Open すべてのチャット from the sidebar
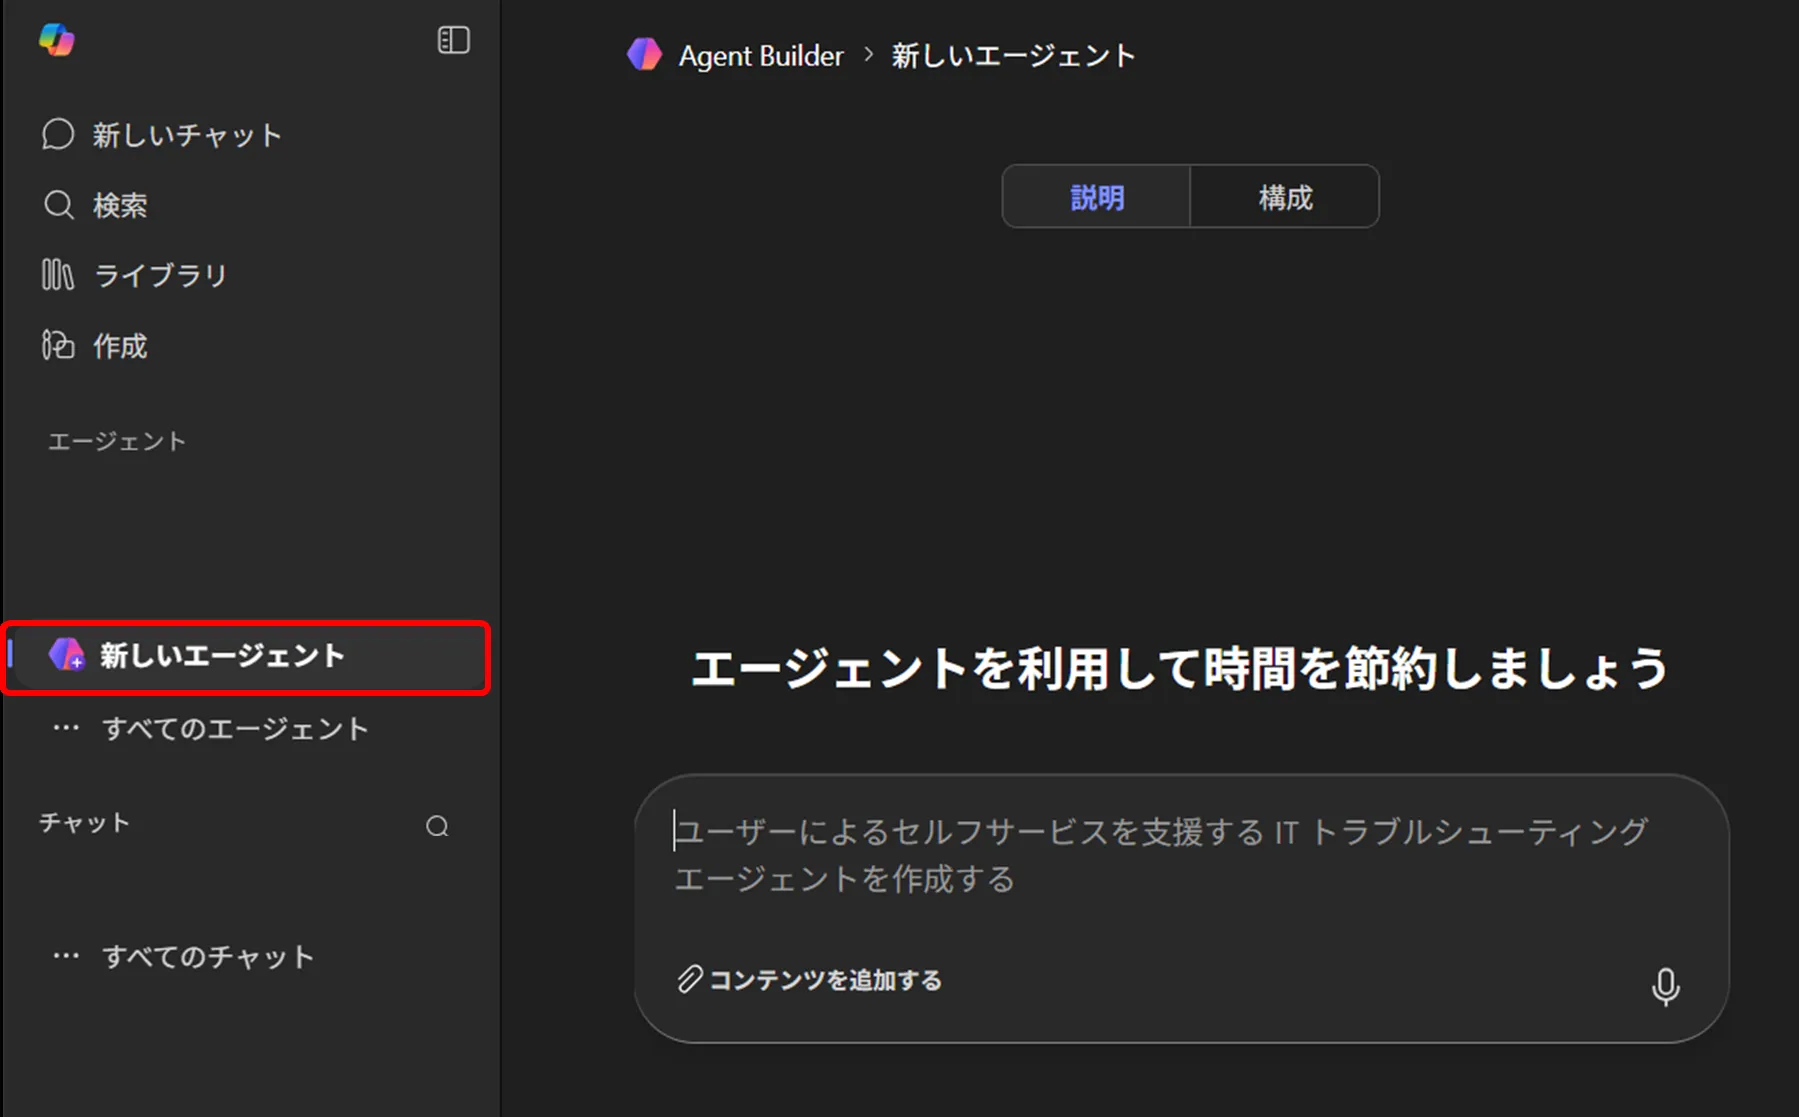Viewport: 1799px width, 1117px height. tap(208, 956)
